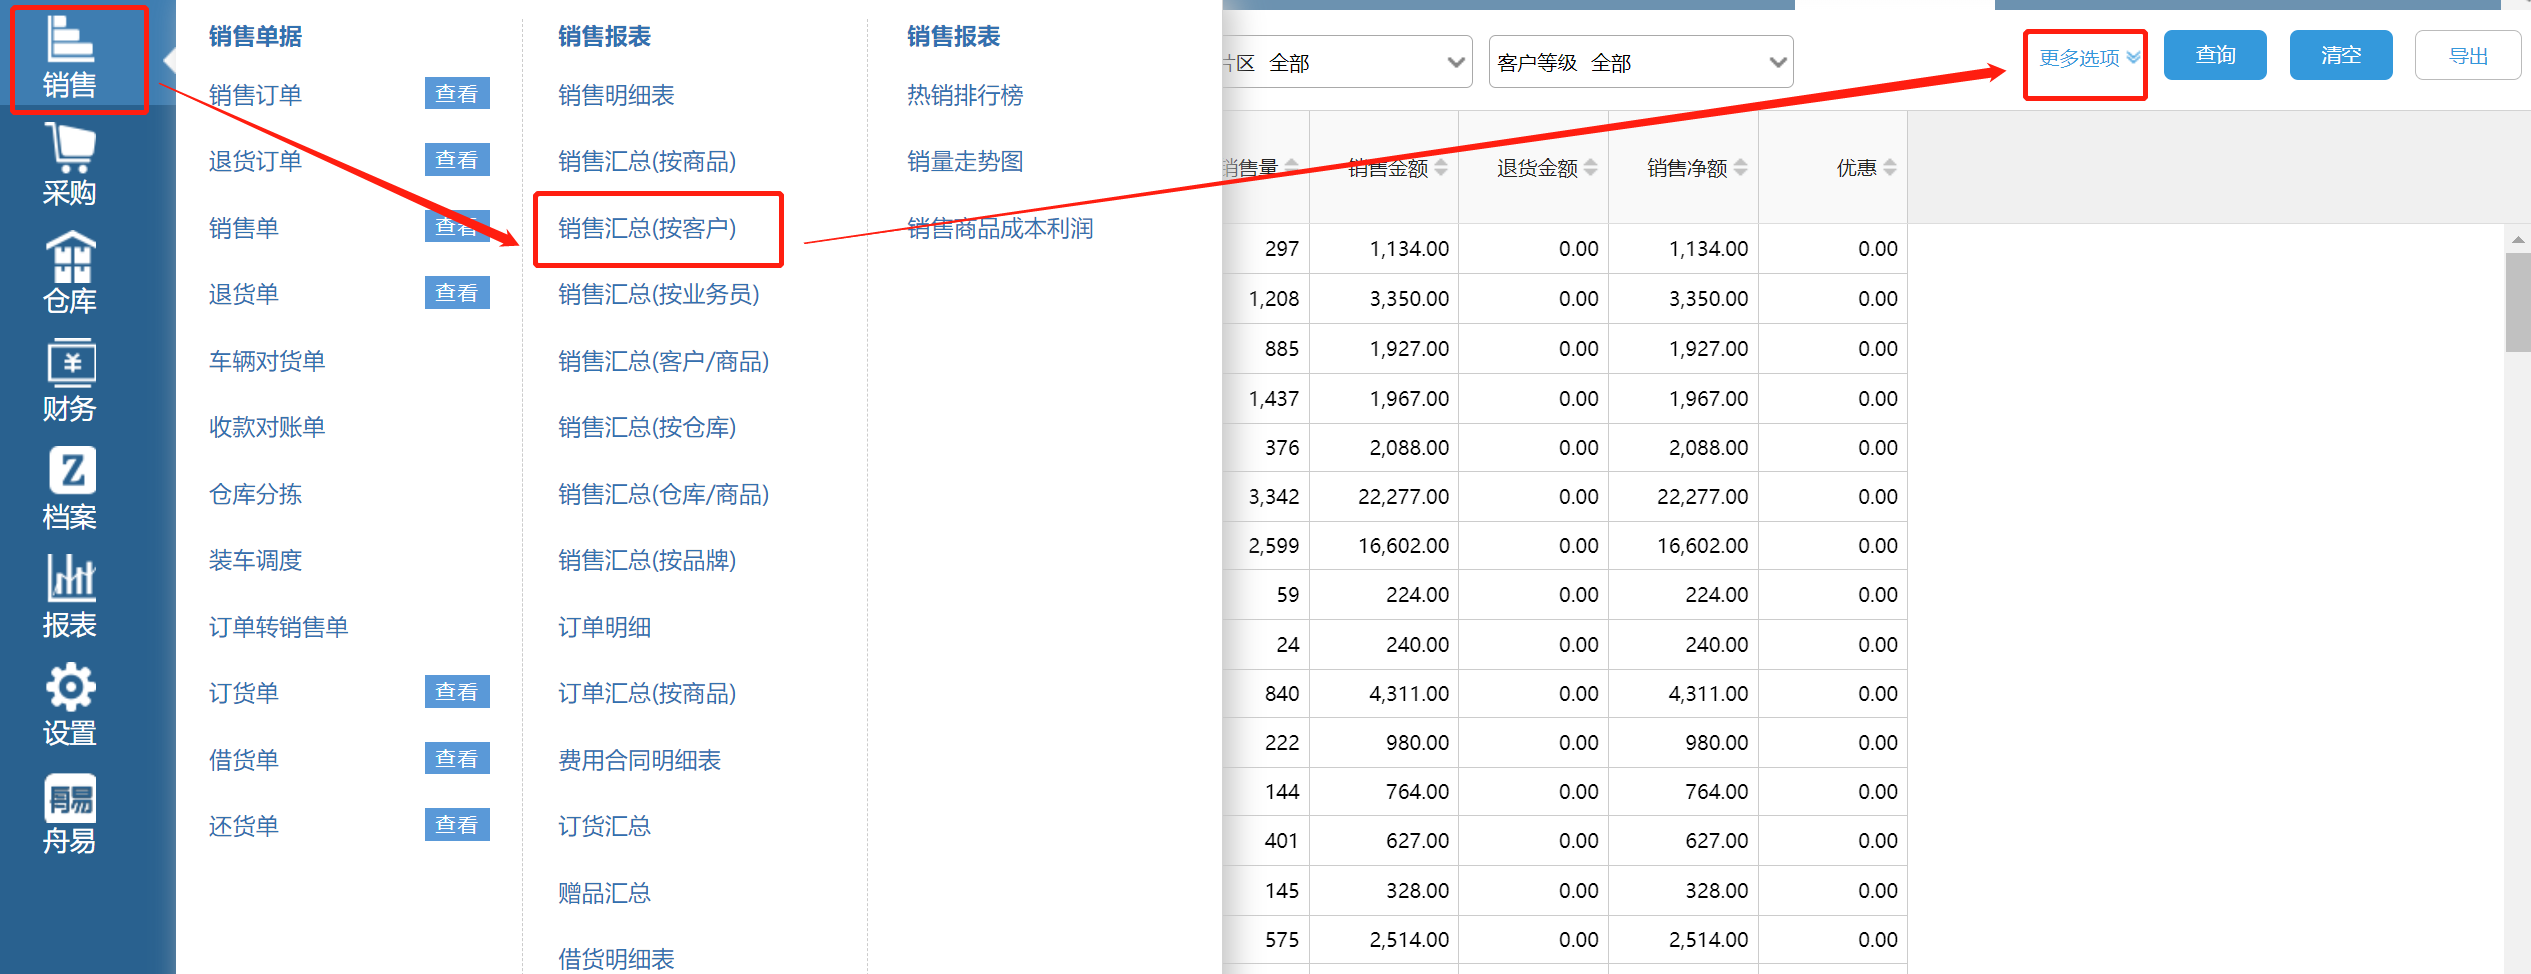This screenshot has width=2531, height=974.
Task: Open 热销排行榜 report
Action: (x=965, y=95)
